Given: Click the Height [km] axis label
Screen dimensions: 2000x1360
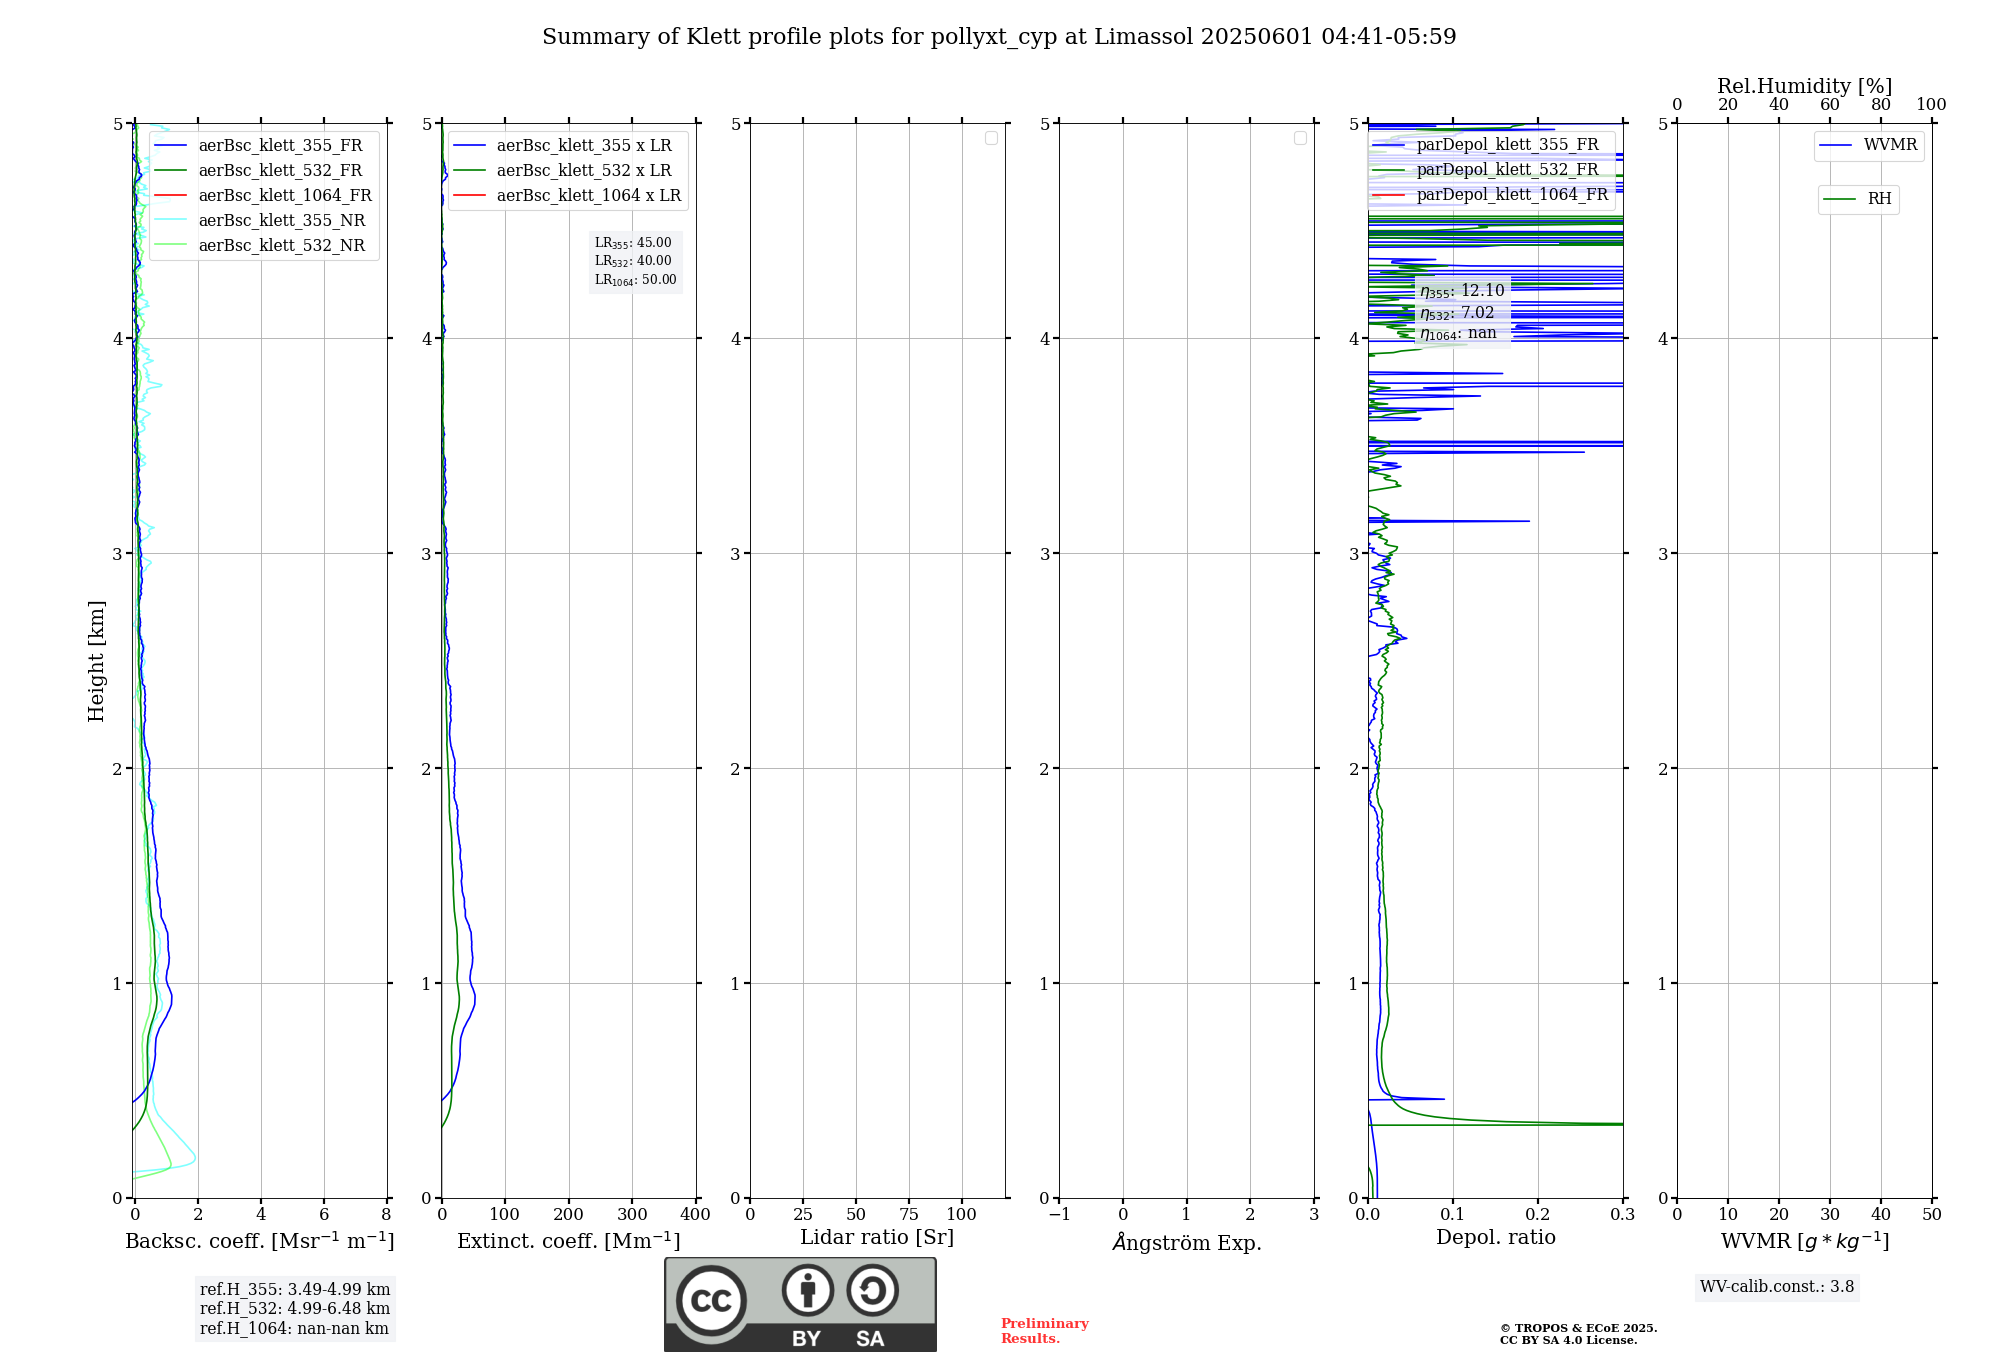Looking at the screenshot, I should click(x=96, y=661).
